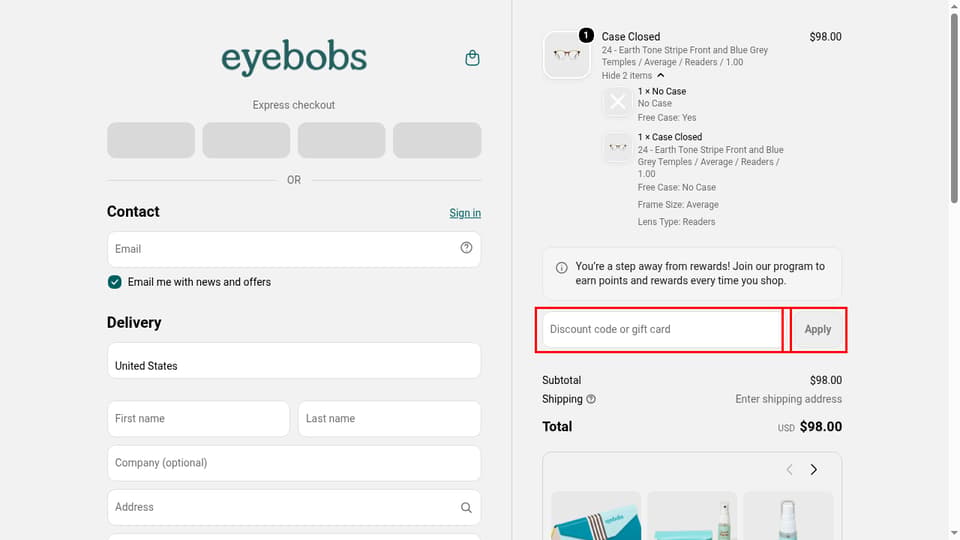Click the Case Closed product title

(x=631, y=37)
